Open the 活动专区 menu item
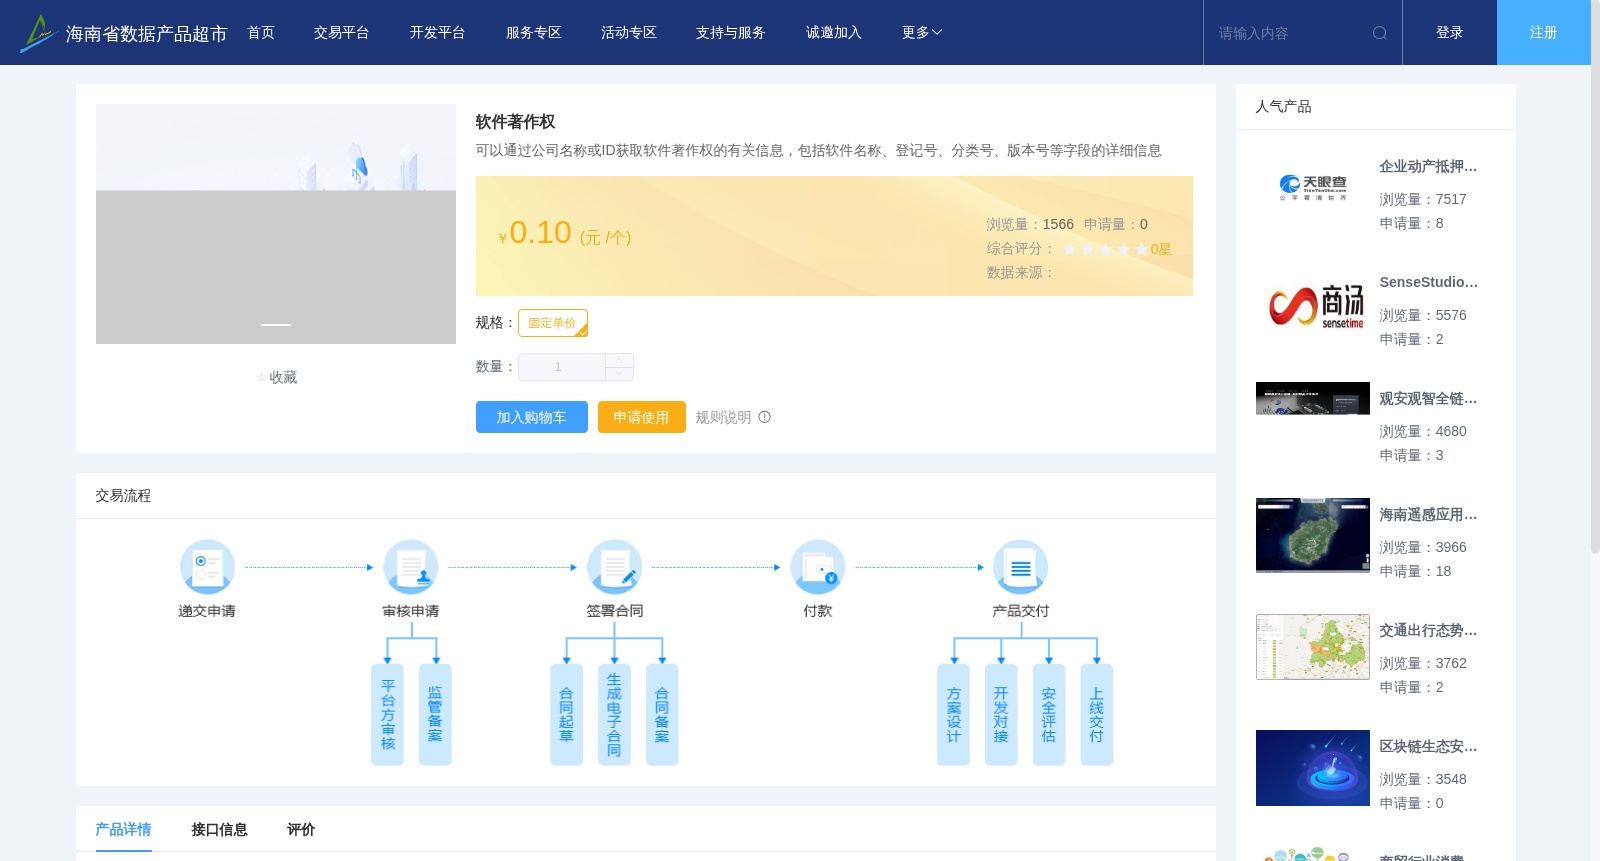 [x=629, y=33]
